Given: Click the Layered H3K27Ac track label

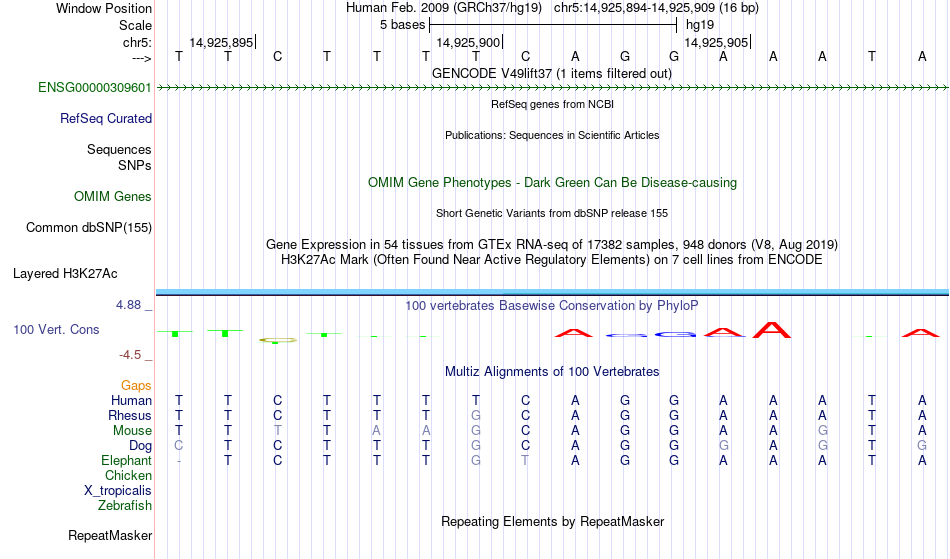Looking at the screenshot, I should [65, 274].
